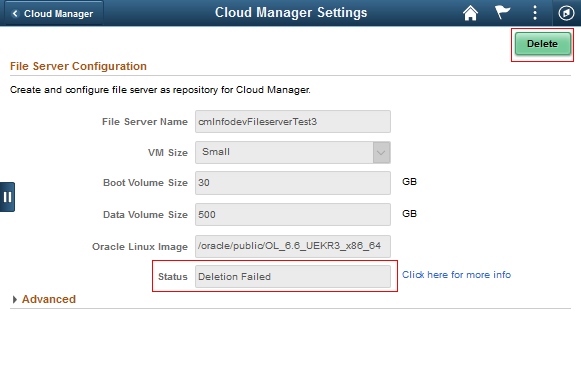Go back to Cloud Manager

point(53,14)
